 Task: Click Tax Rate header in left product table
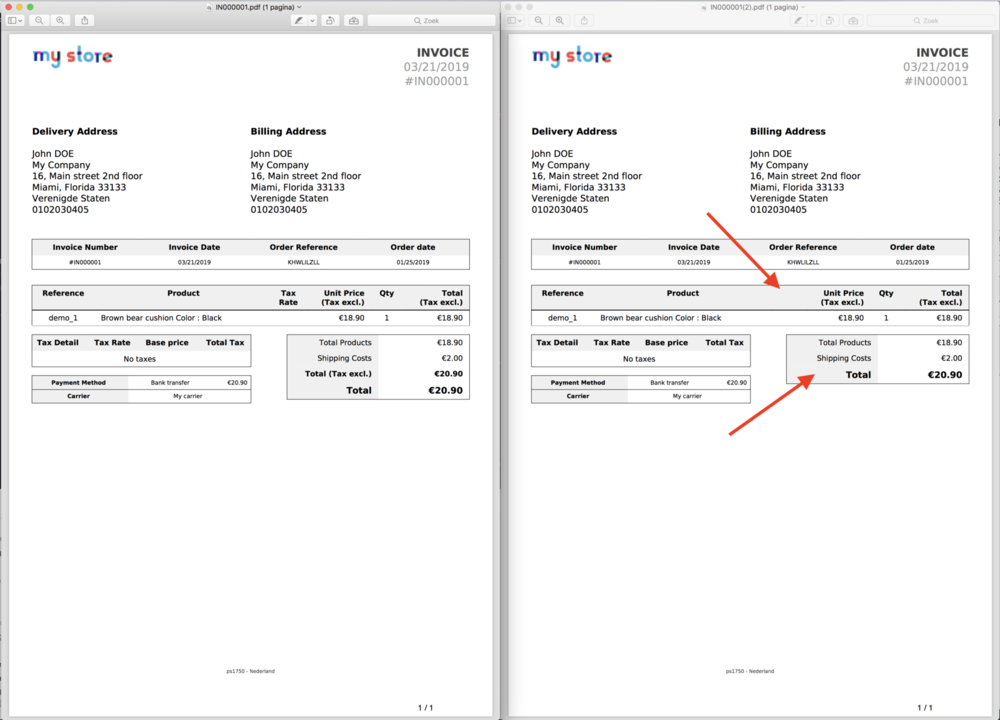[x=288, y=298]
